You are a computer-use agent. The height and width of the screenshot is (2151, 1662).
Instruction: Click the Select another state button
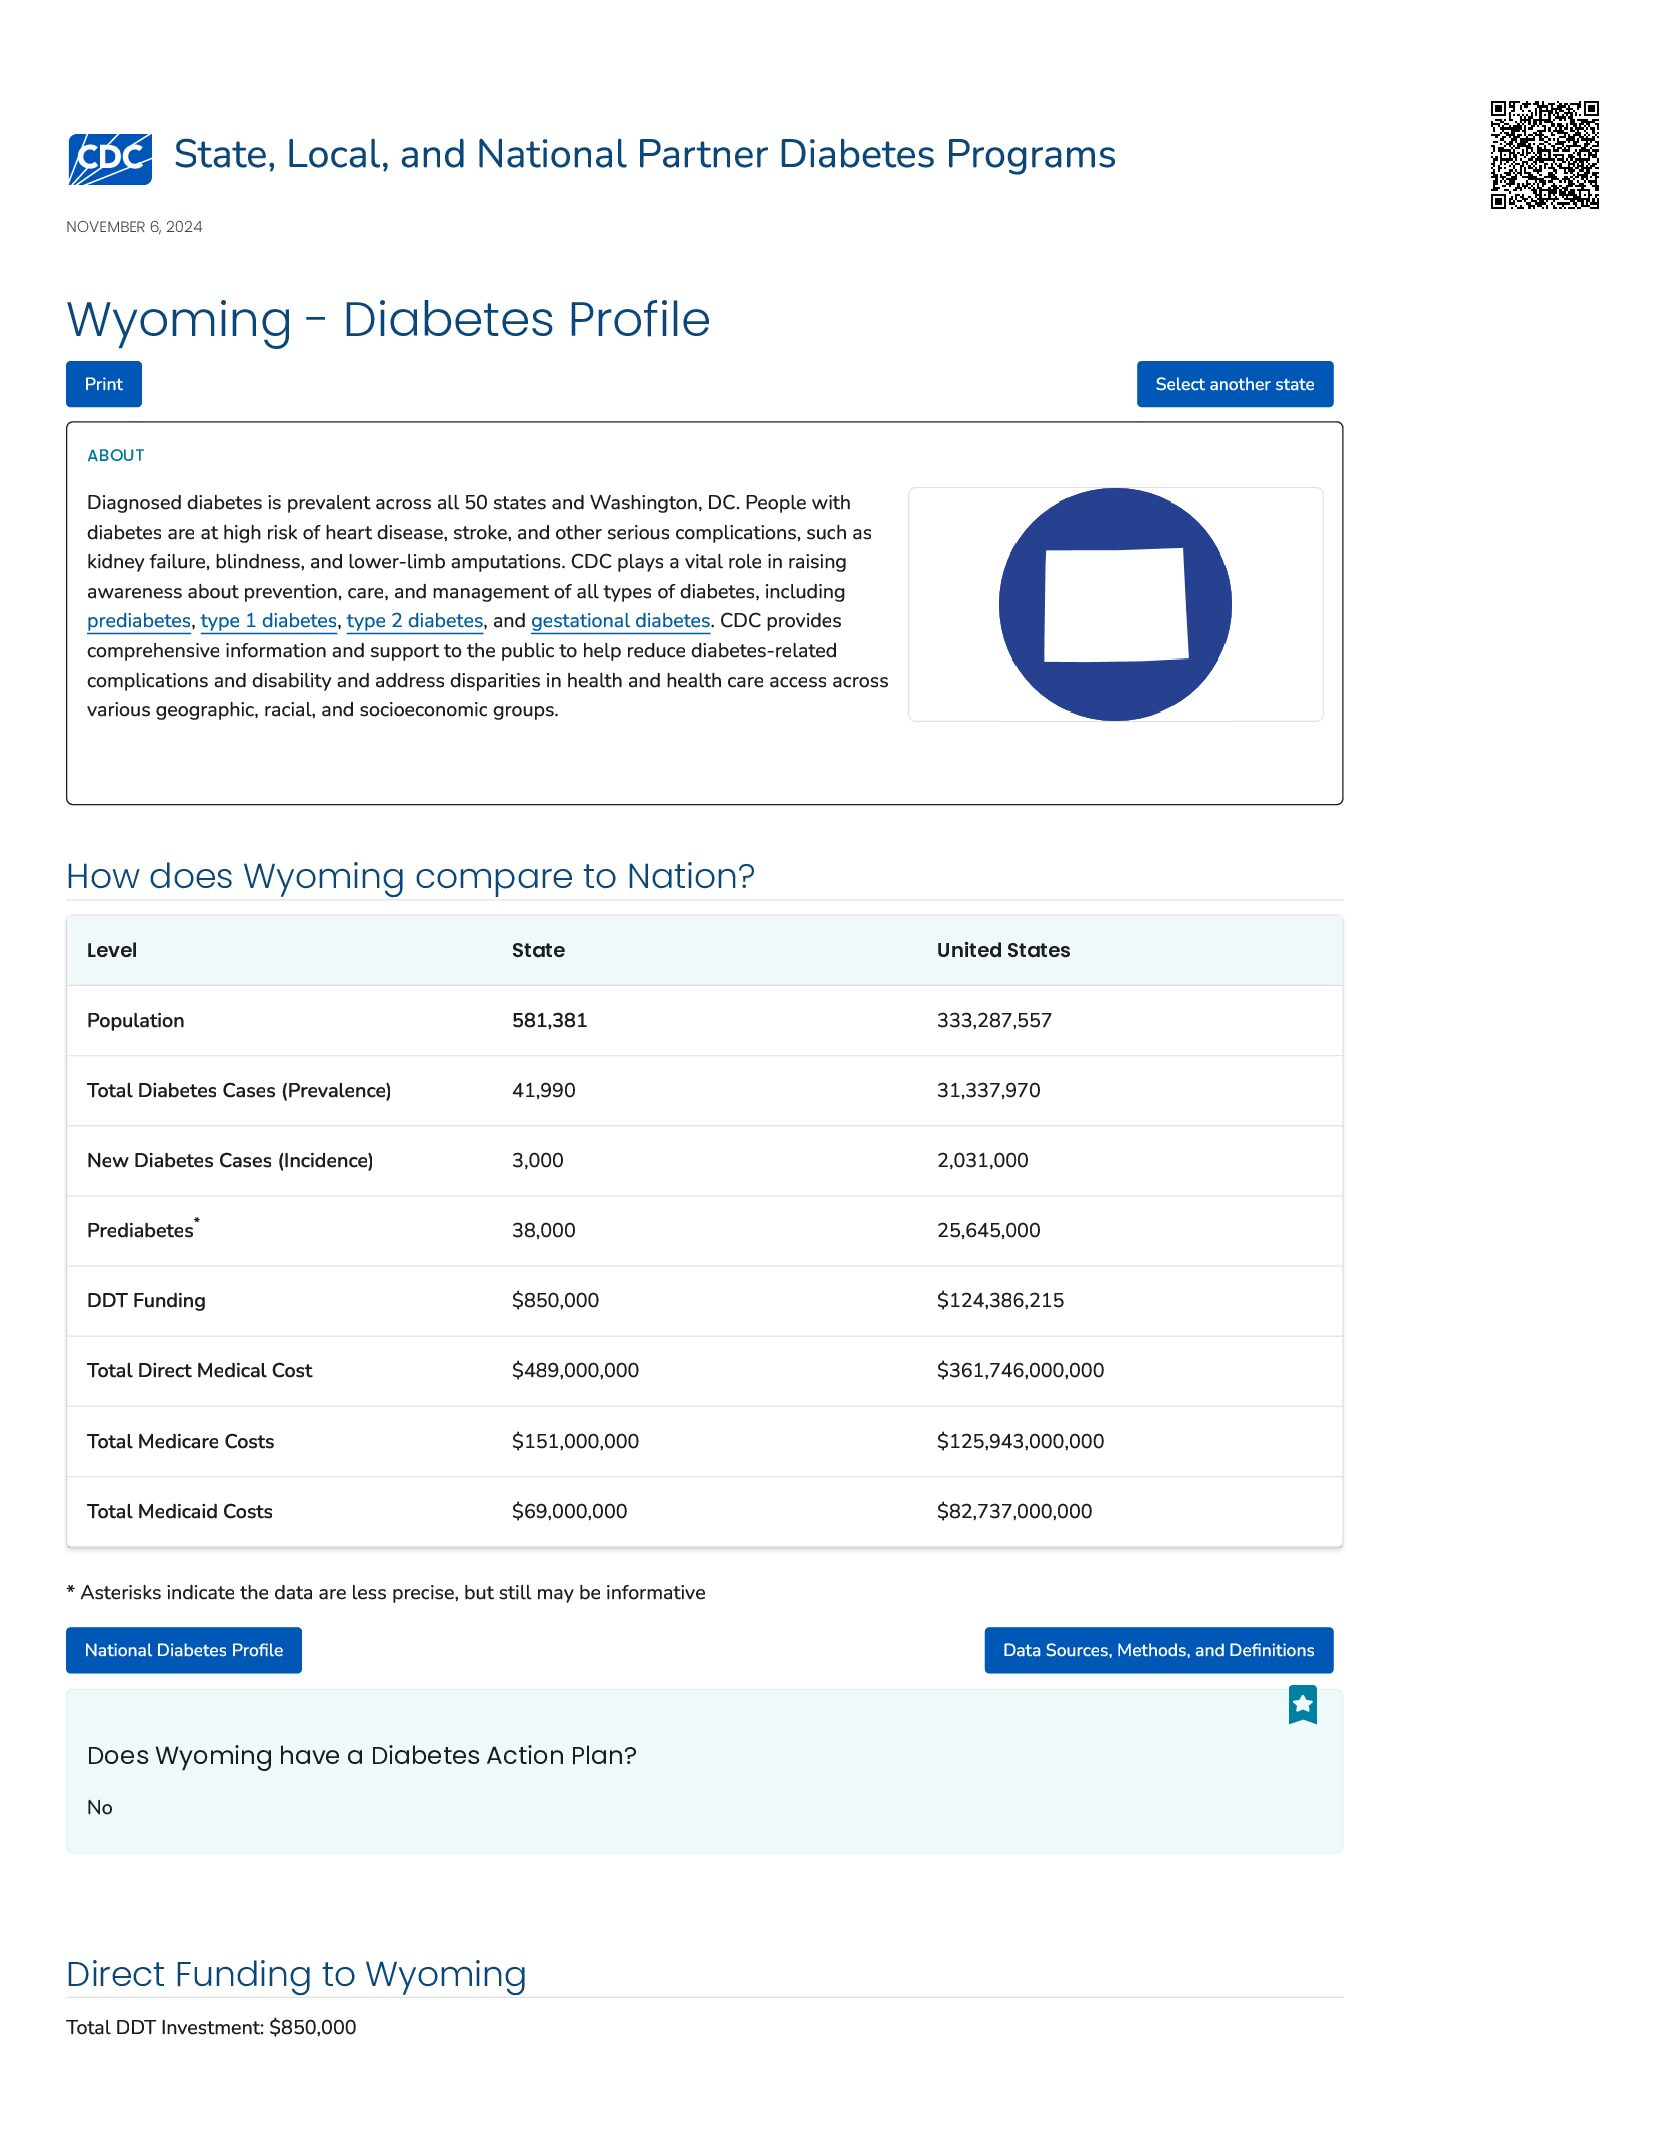[x=1234, y=384]
